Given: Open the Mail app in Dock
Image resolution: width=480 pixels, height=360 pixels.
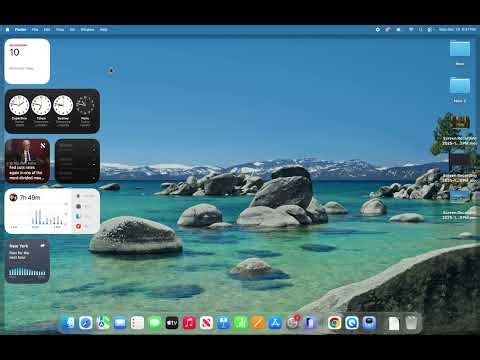Looking at the screenshot, I should pyautogui.click(x=120, y=323).
